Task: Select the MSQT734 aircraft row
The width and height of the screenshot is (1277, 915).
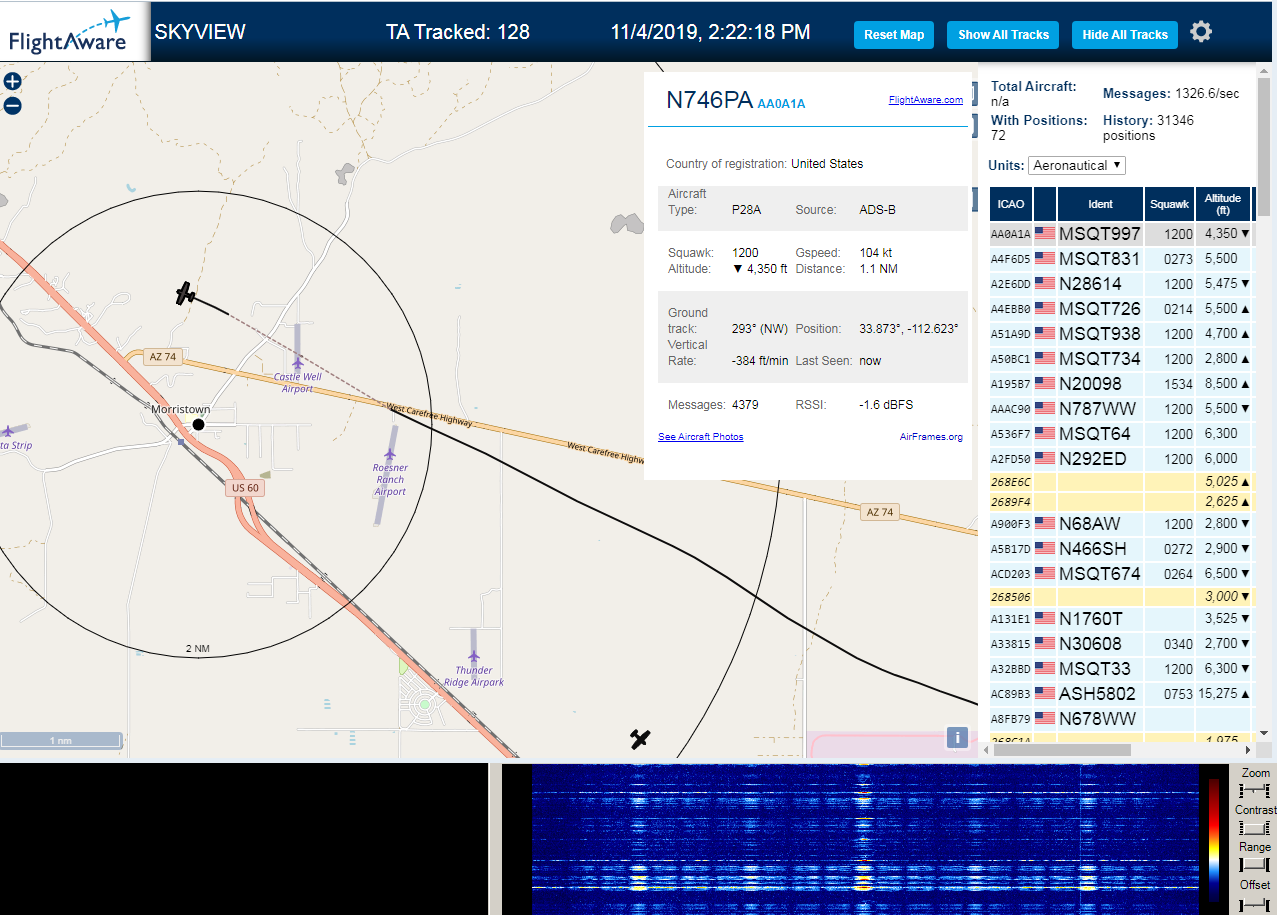Action: 1120,359
